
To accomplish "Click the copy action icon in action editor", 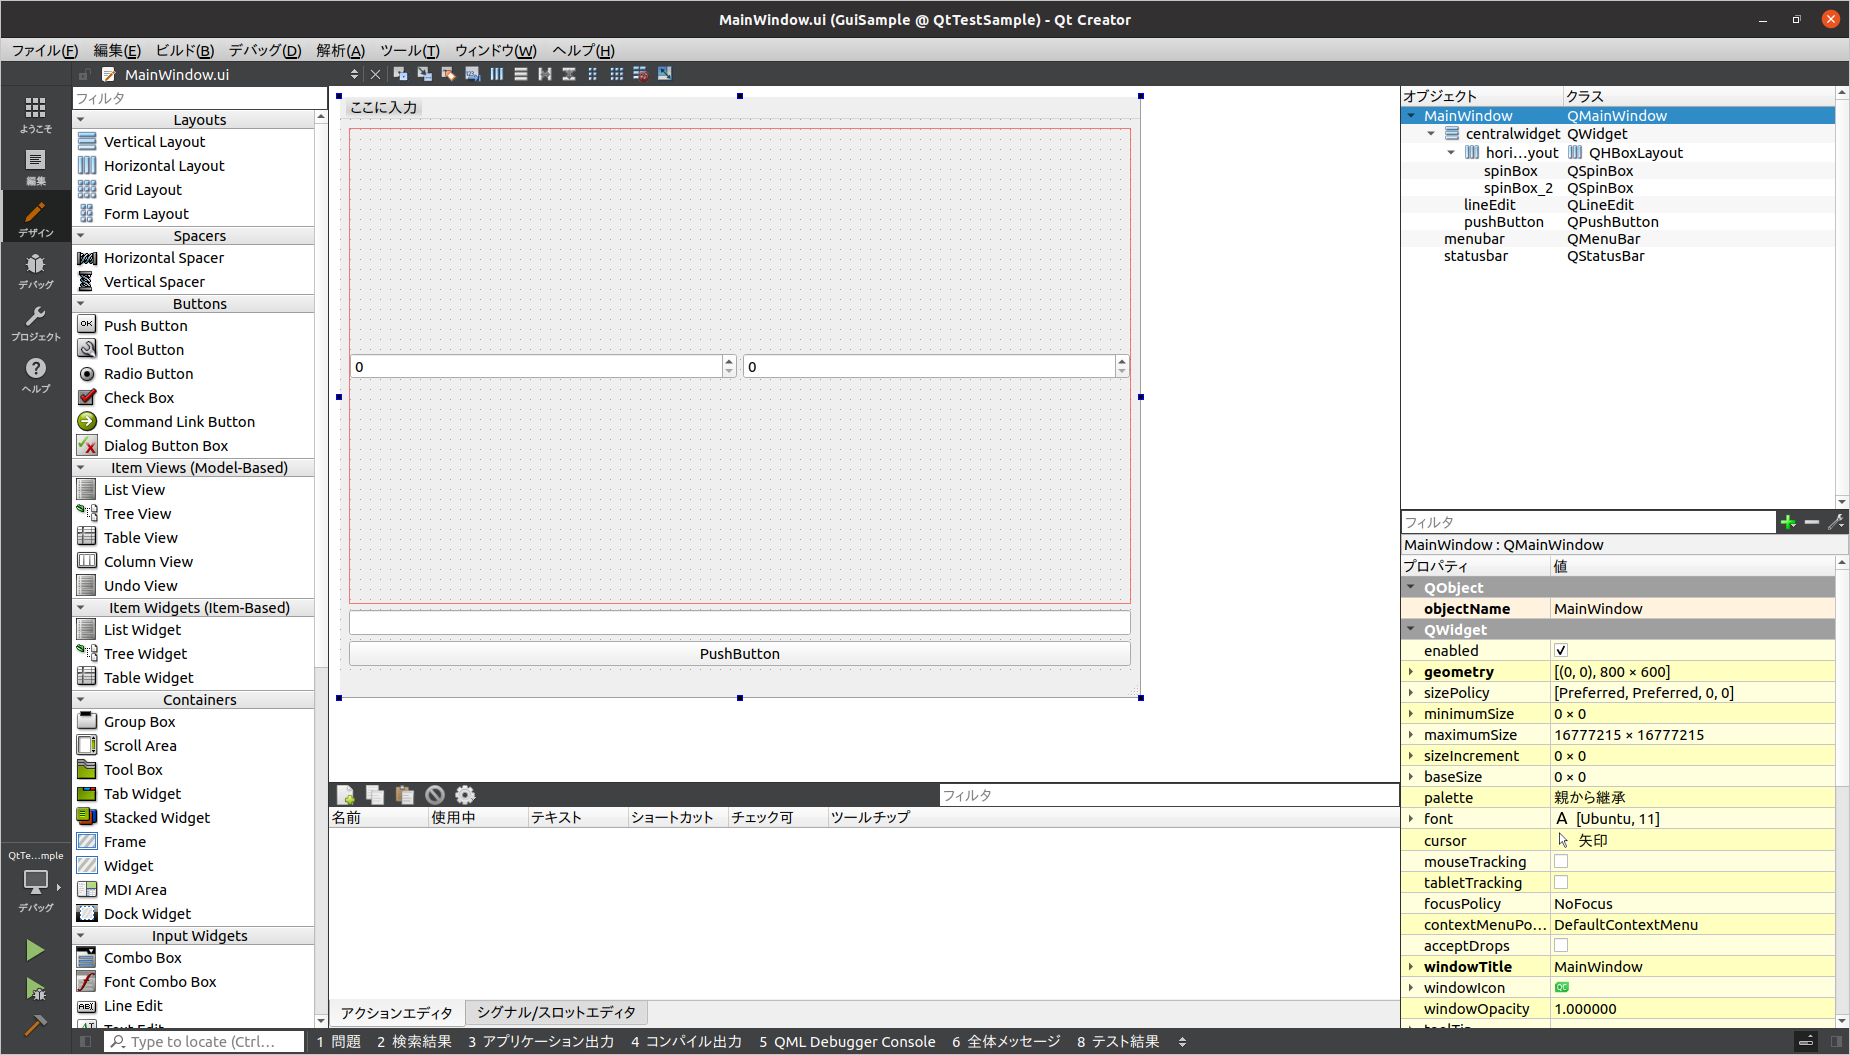I will point(375,795).
